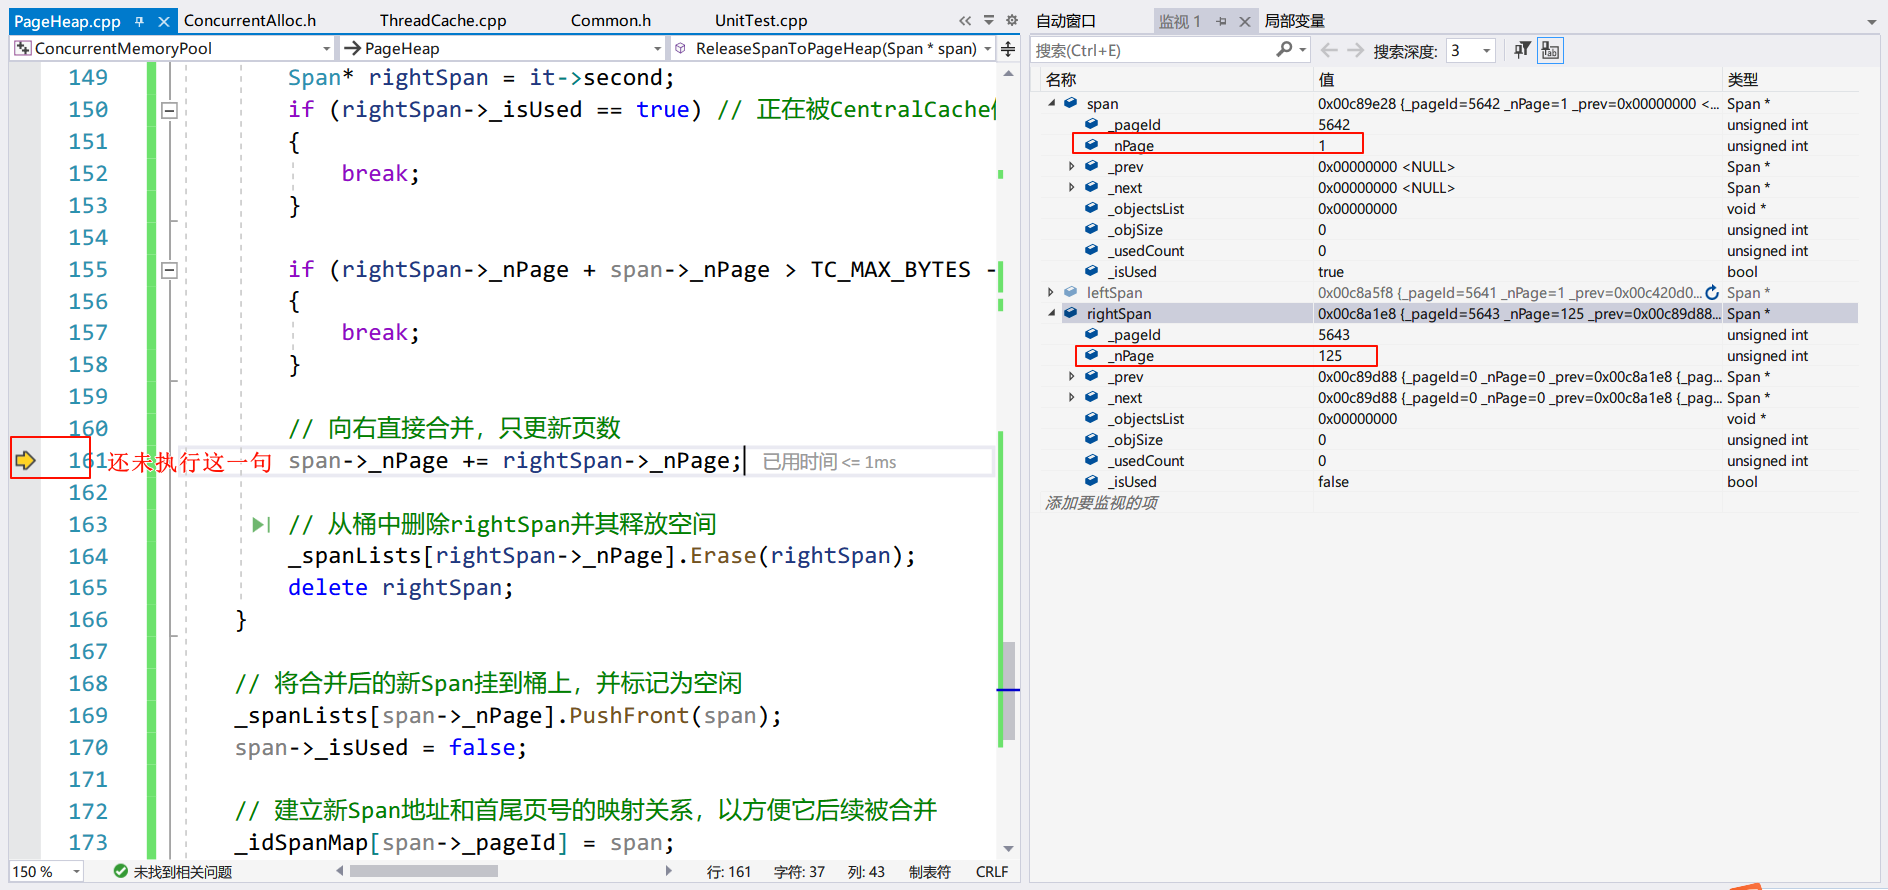Click the CRLF line ending indicator
Screen dimensions: 1888x890
tap(991, 872)
